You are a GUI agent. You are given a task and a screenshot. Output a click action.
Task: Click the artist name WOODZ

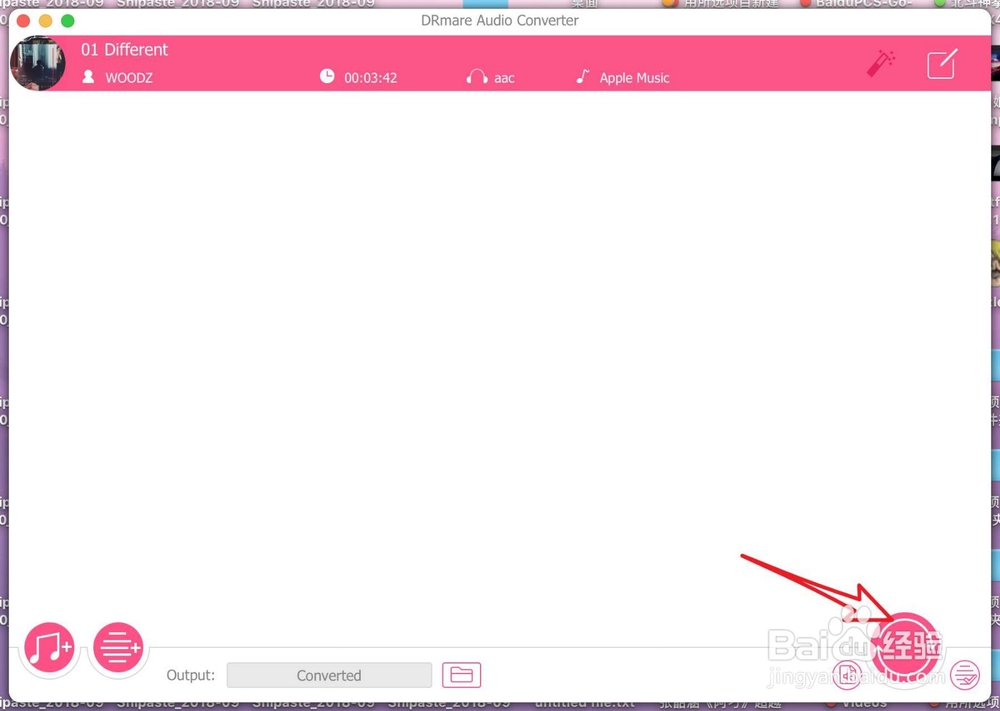coord(129,78)
